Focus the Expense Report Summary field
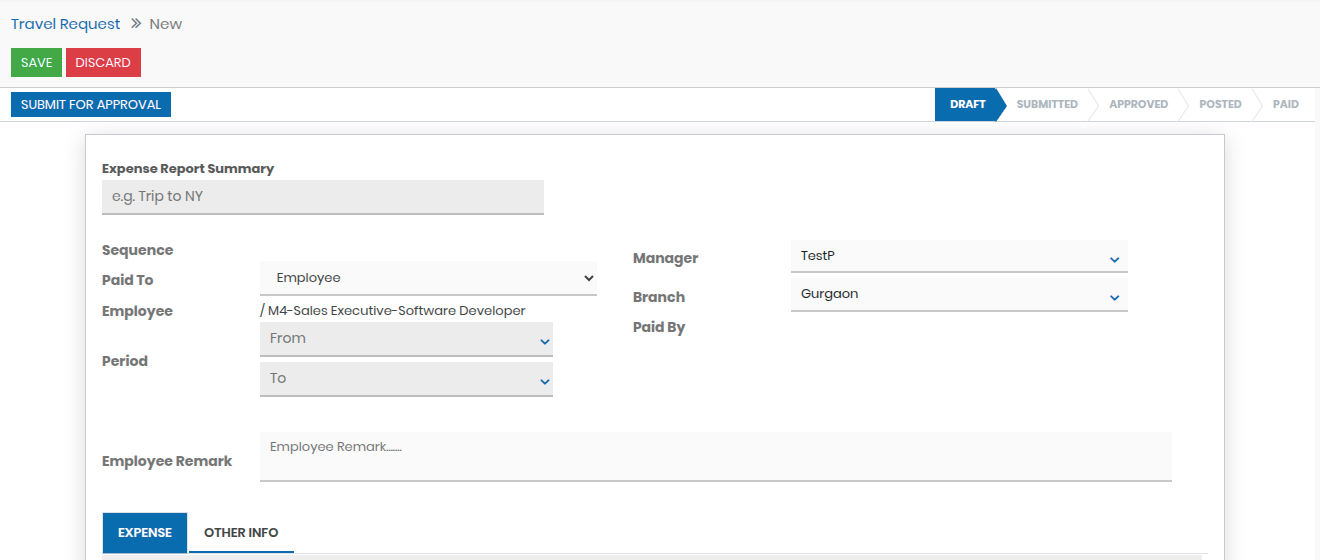The image size is (1320, 560). (322, 197)
